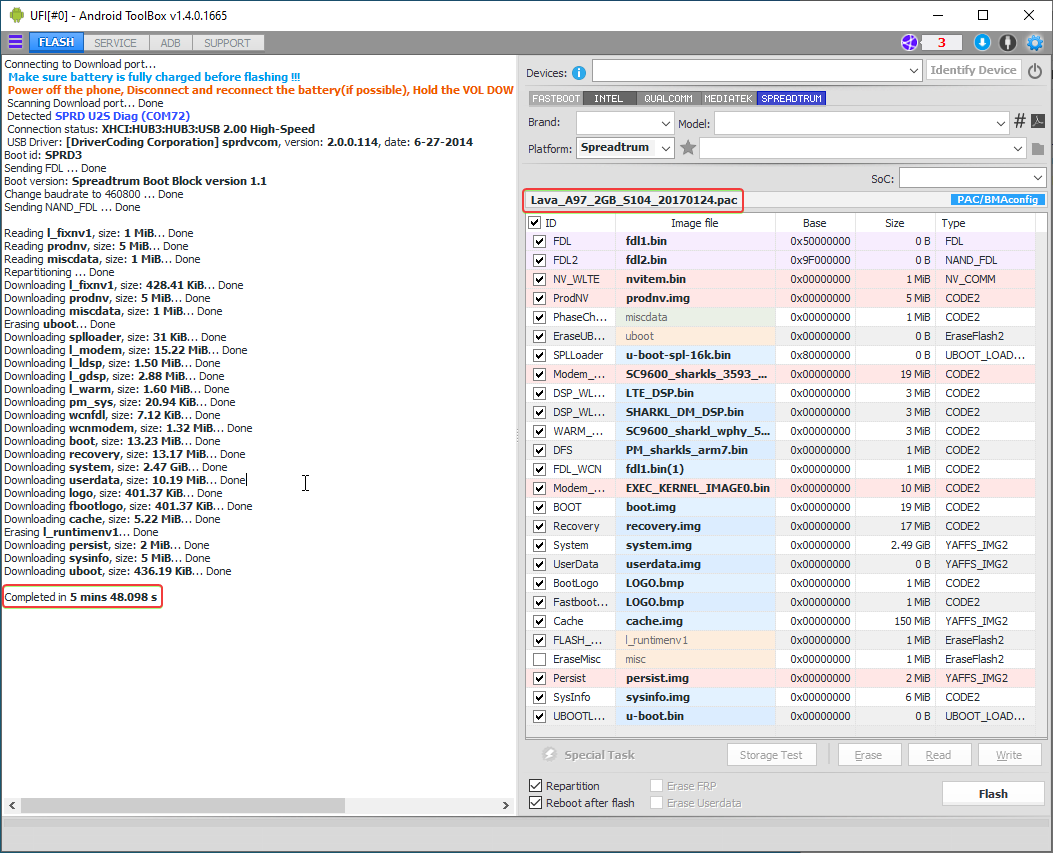Select the INTEL platform tab
The image size is (1053, 853).
pyautogui.click(x=608, y=99)
